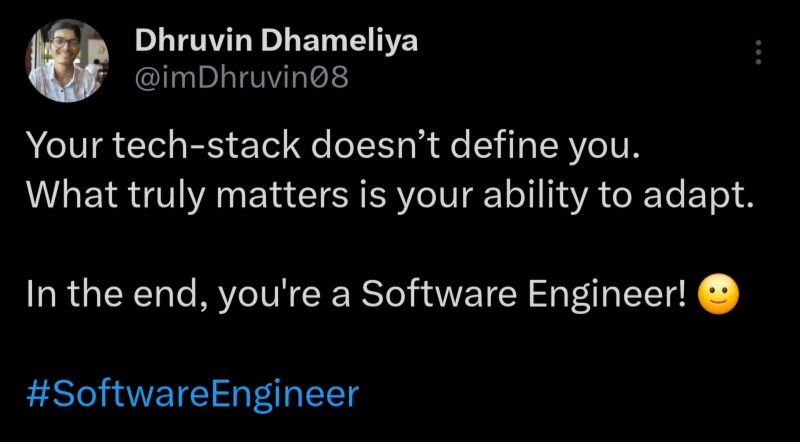This screenshot has height=442, width=800.
Task: Open the #SoftwareEngineer hashtag
Action: click(190, 391)
